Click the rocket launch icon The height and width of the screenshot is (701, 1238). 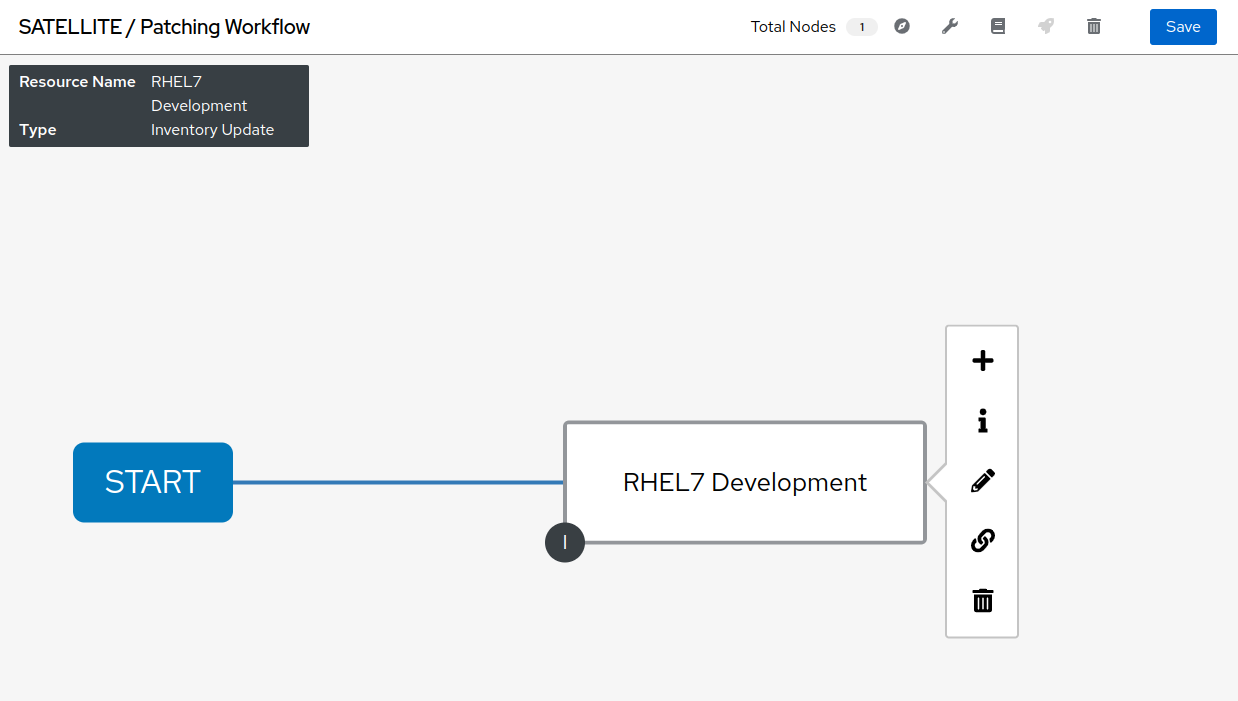1046,27
